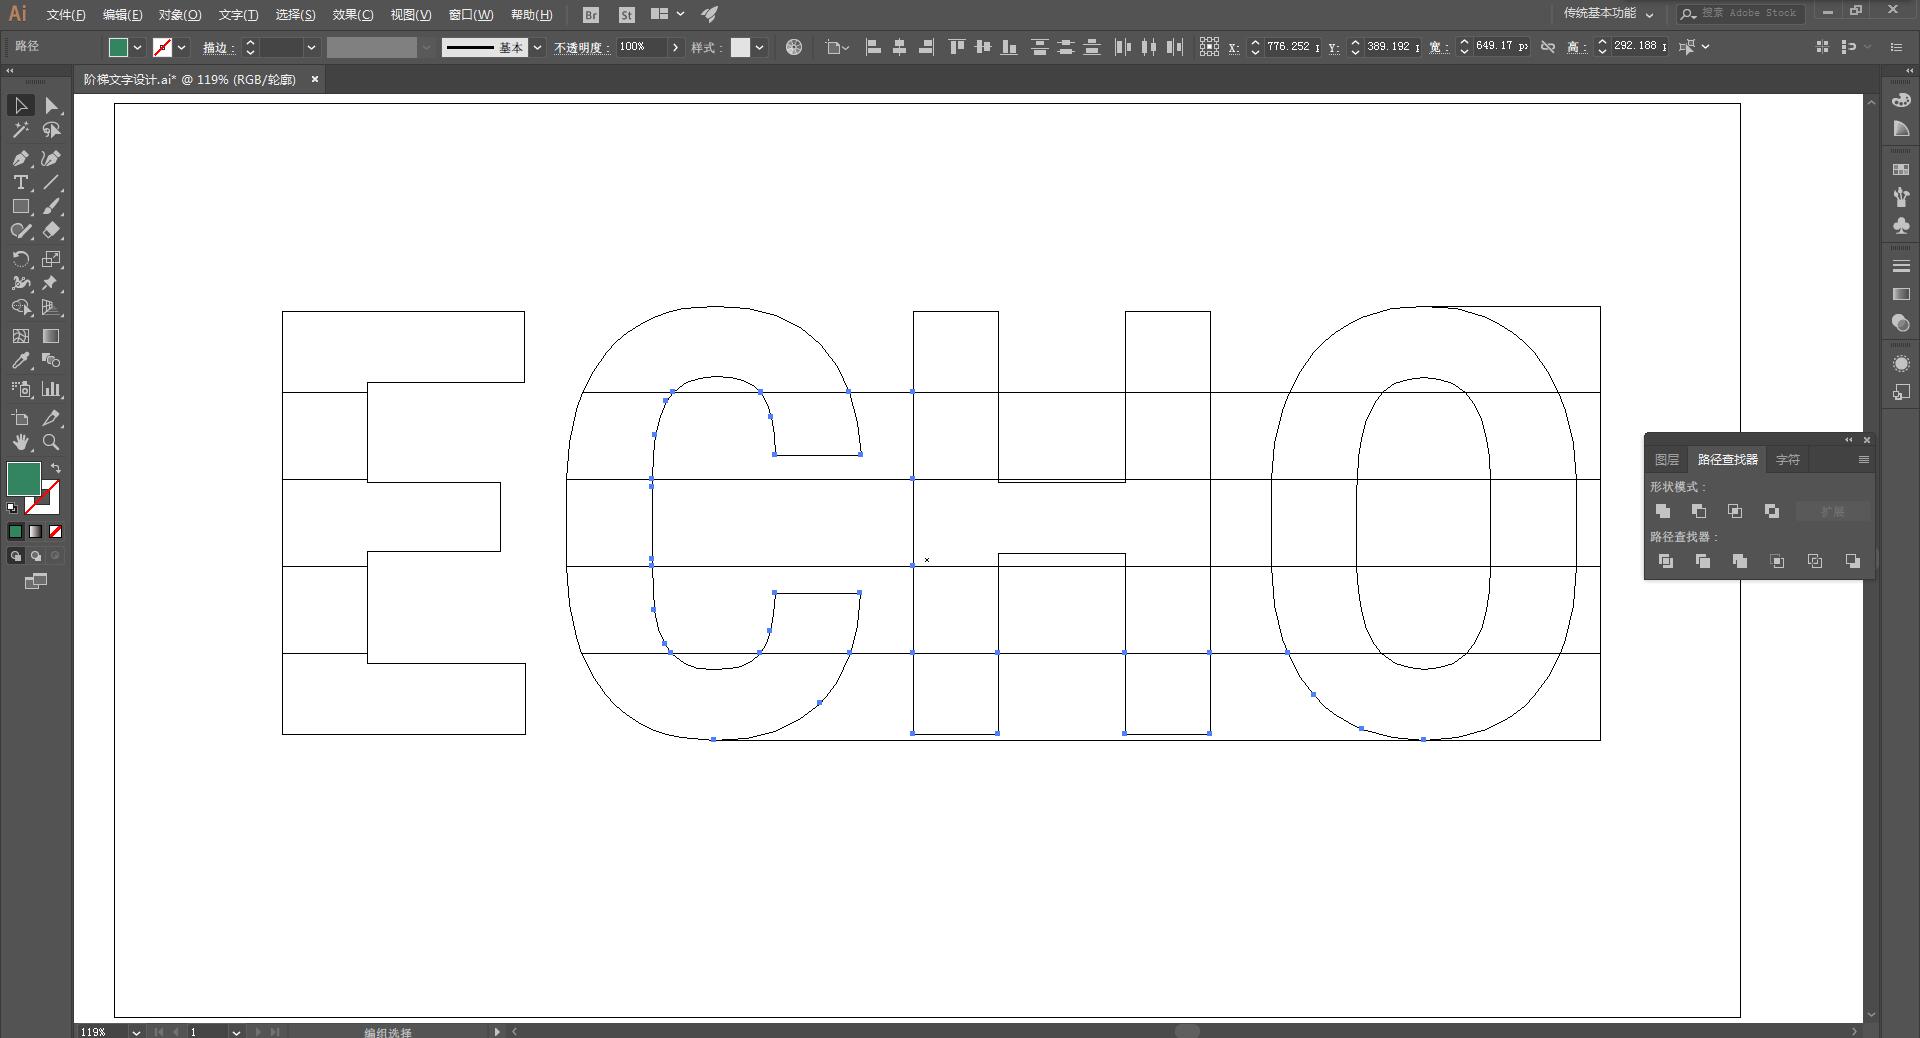
Task: Select the Pen tool
Action: coord(20,158)
